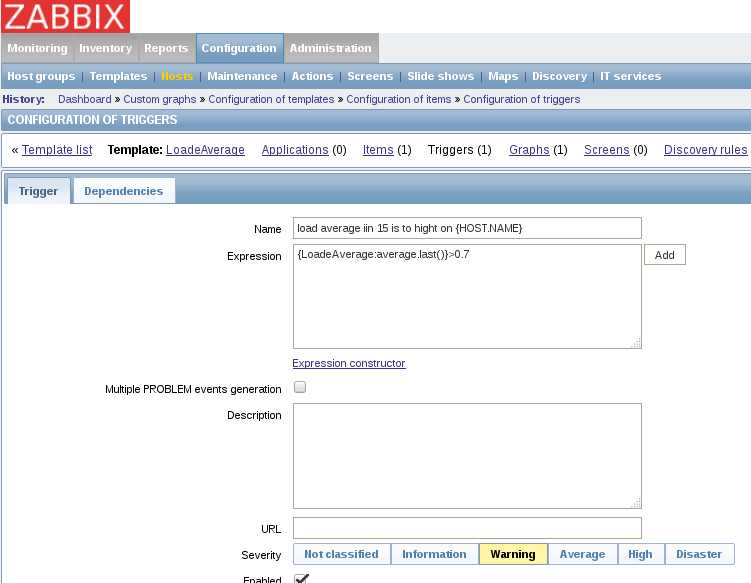751x583 pixels.
Task: Set severity to Warning
Action: (x=513, y=554)
